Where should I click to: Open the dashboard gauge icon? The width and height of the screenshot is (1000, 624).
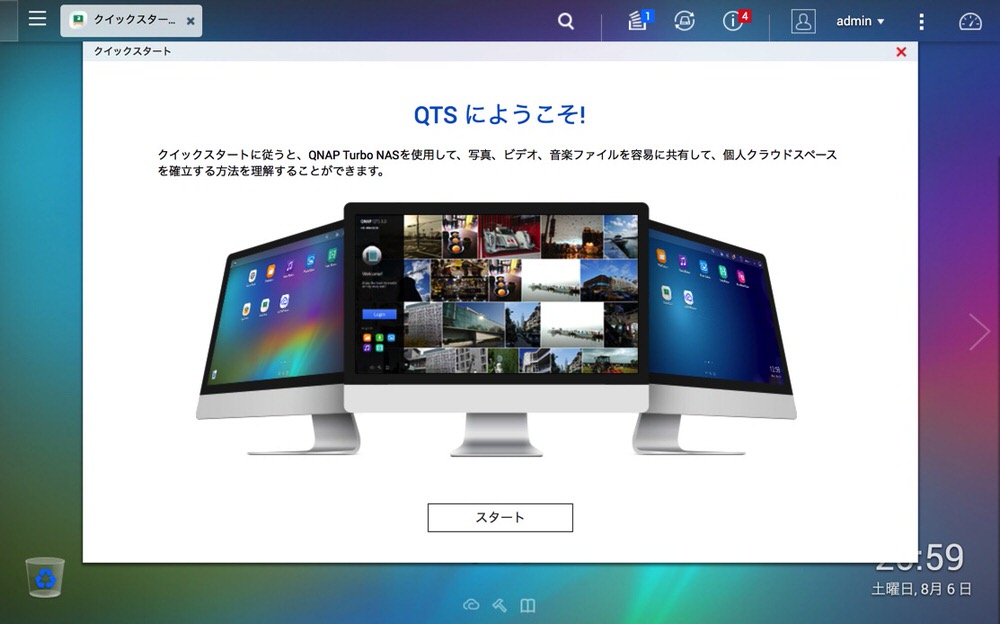[x=970, y=22]
